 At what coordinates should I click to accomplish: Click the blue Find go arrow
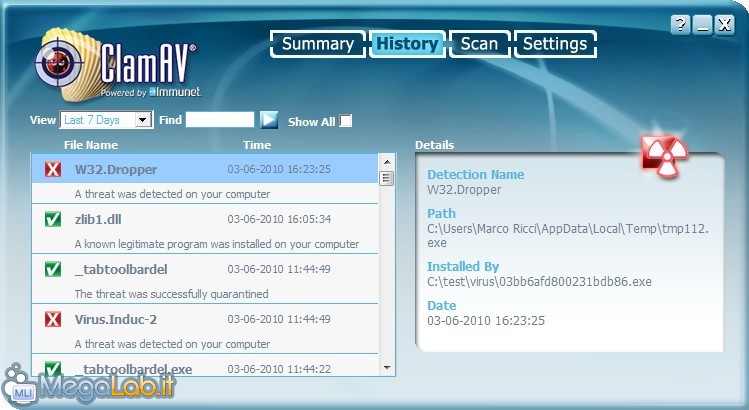(269, 119)
